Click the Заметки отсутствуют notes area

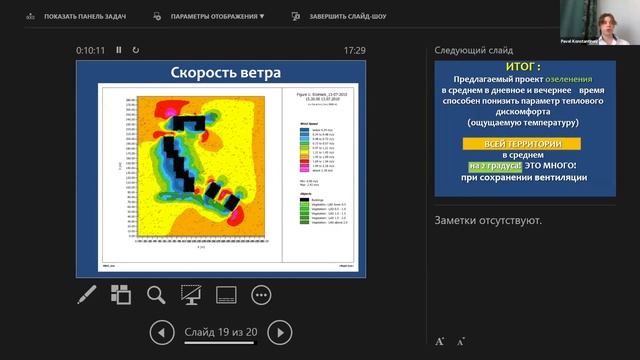click(488, 220)
